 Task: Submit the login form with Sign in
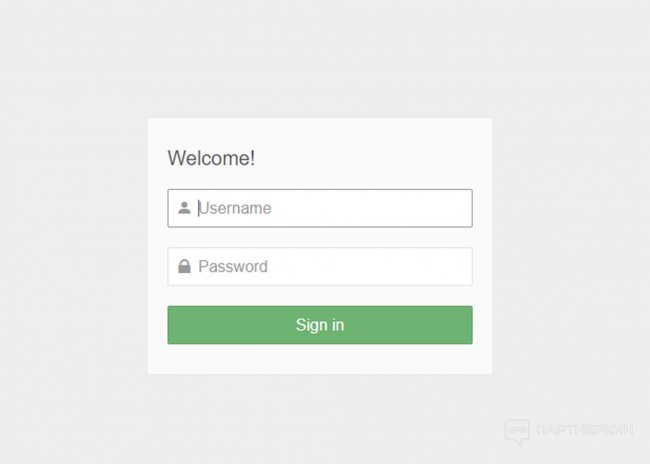320,325
